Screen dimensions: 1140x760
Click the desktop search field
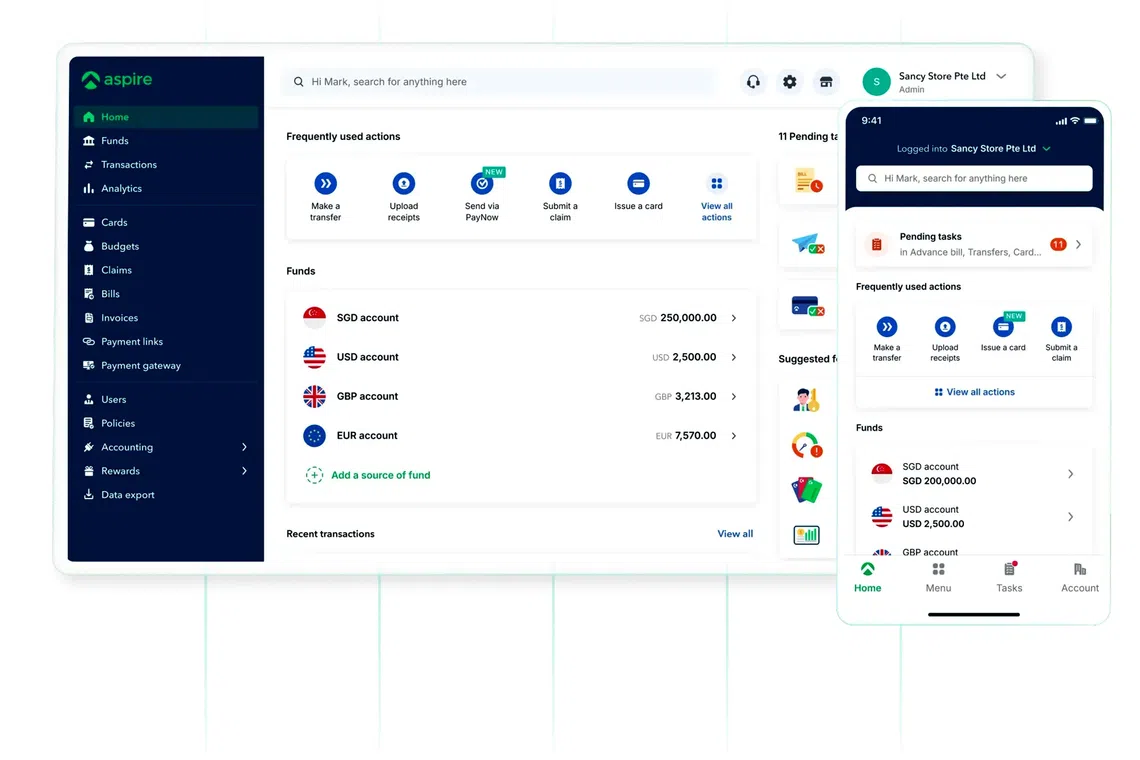point(500,82)
